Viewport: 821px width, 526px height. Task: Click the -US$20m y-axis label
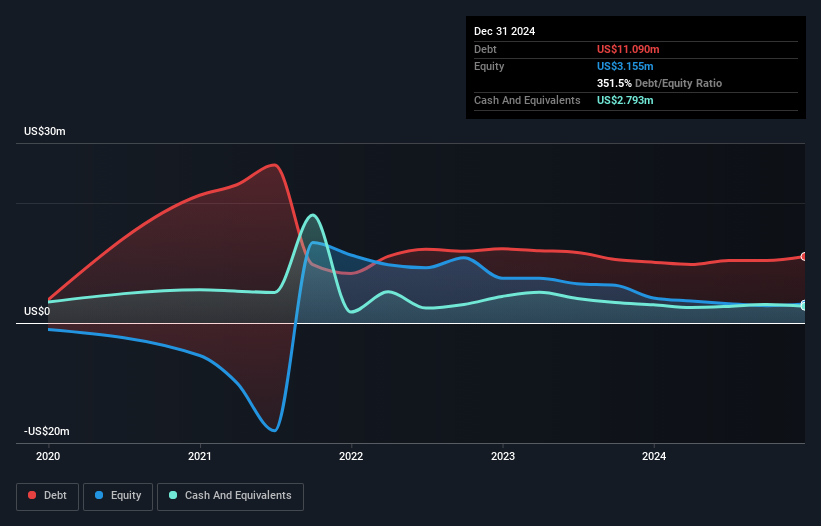pos(47,431)
